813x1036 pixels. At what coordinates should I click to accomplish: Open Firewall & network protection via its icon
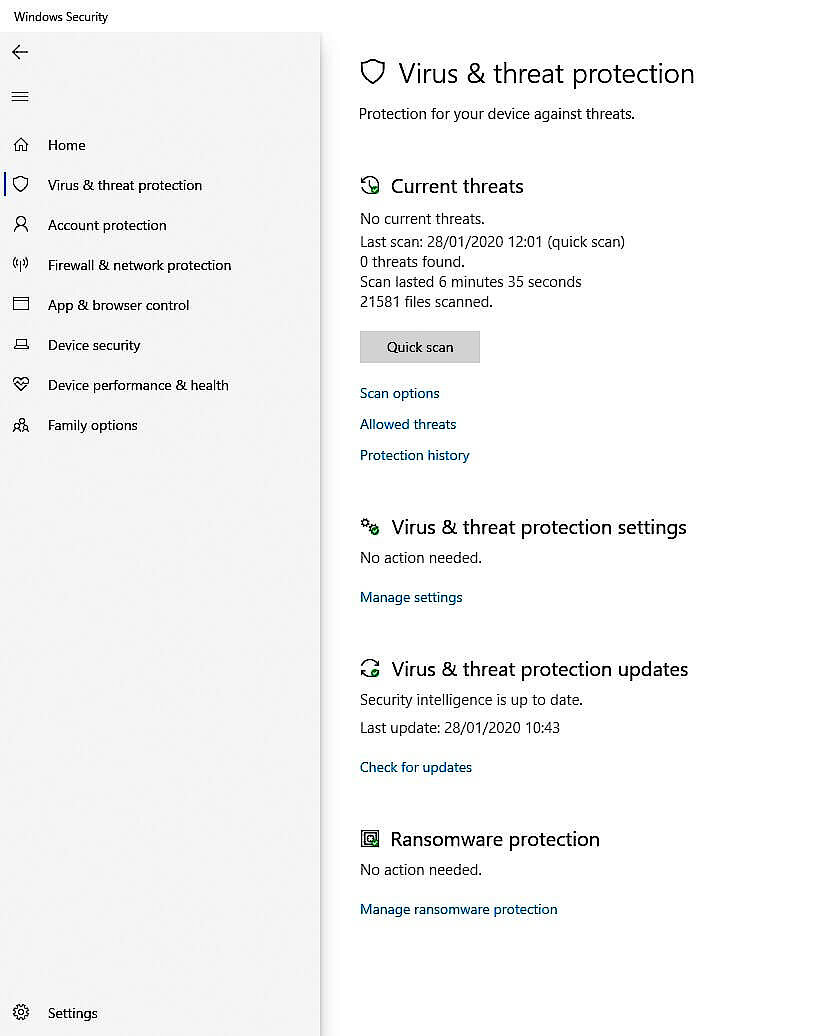(22, 264)
